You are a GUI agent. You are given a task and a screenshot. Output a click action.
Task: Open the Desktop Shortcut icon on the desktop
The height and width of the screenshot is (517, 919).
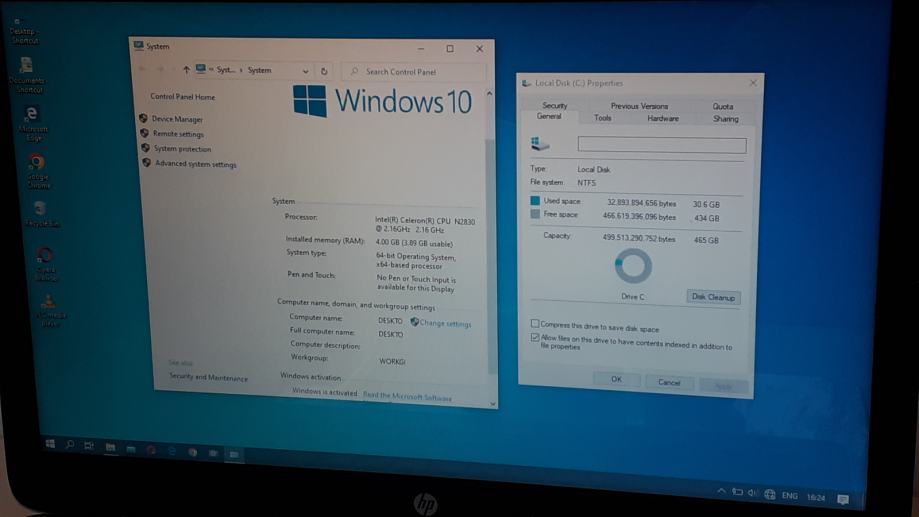[23, 32]
